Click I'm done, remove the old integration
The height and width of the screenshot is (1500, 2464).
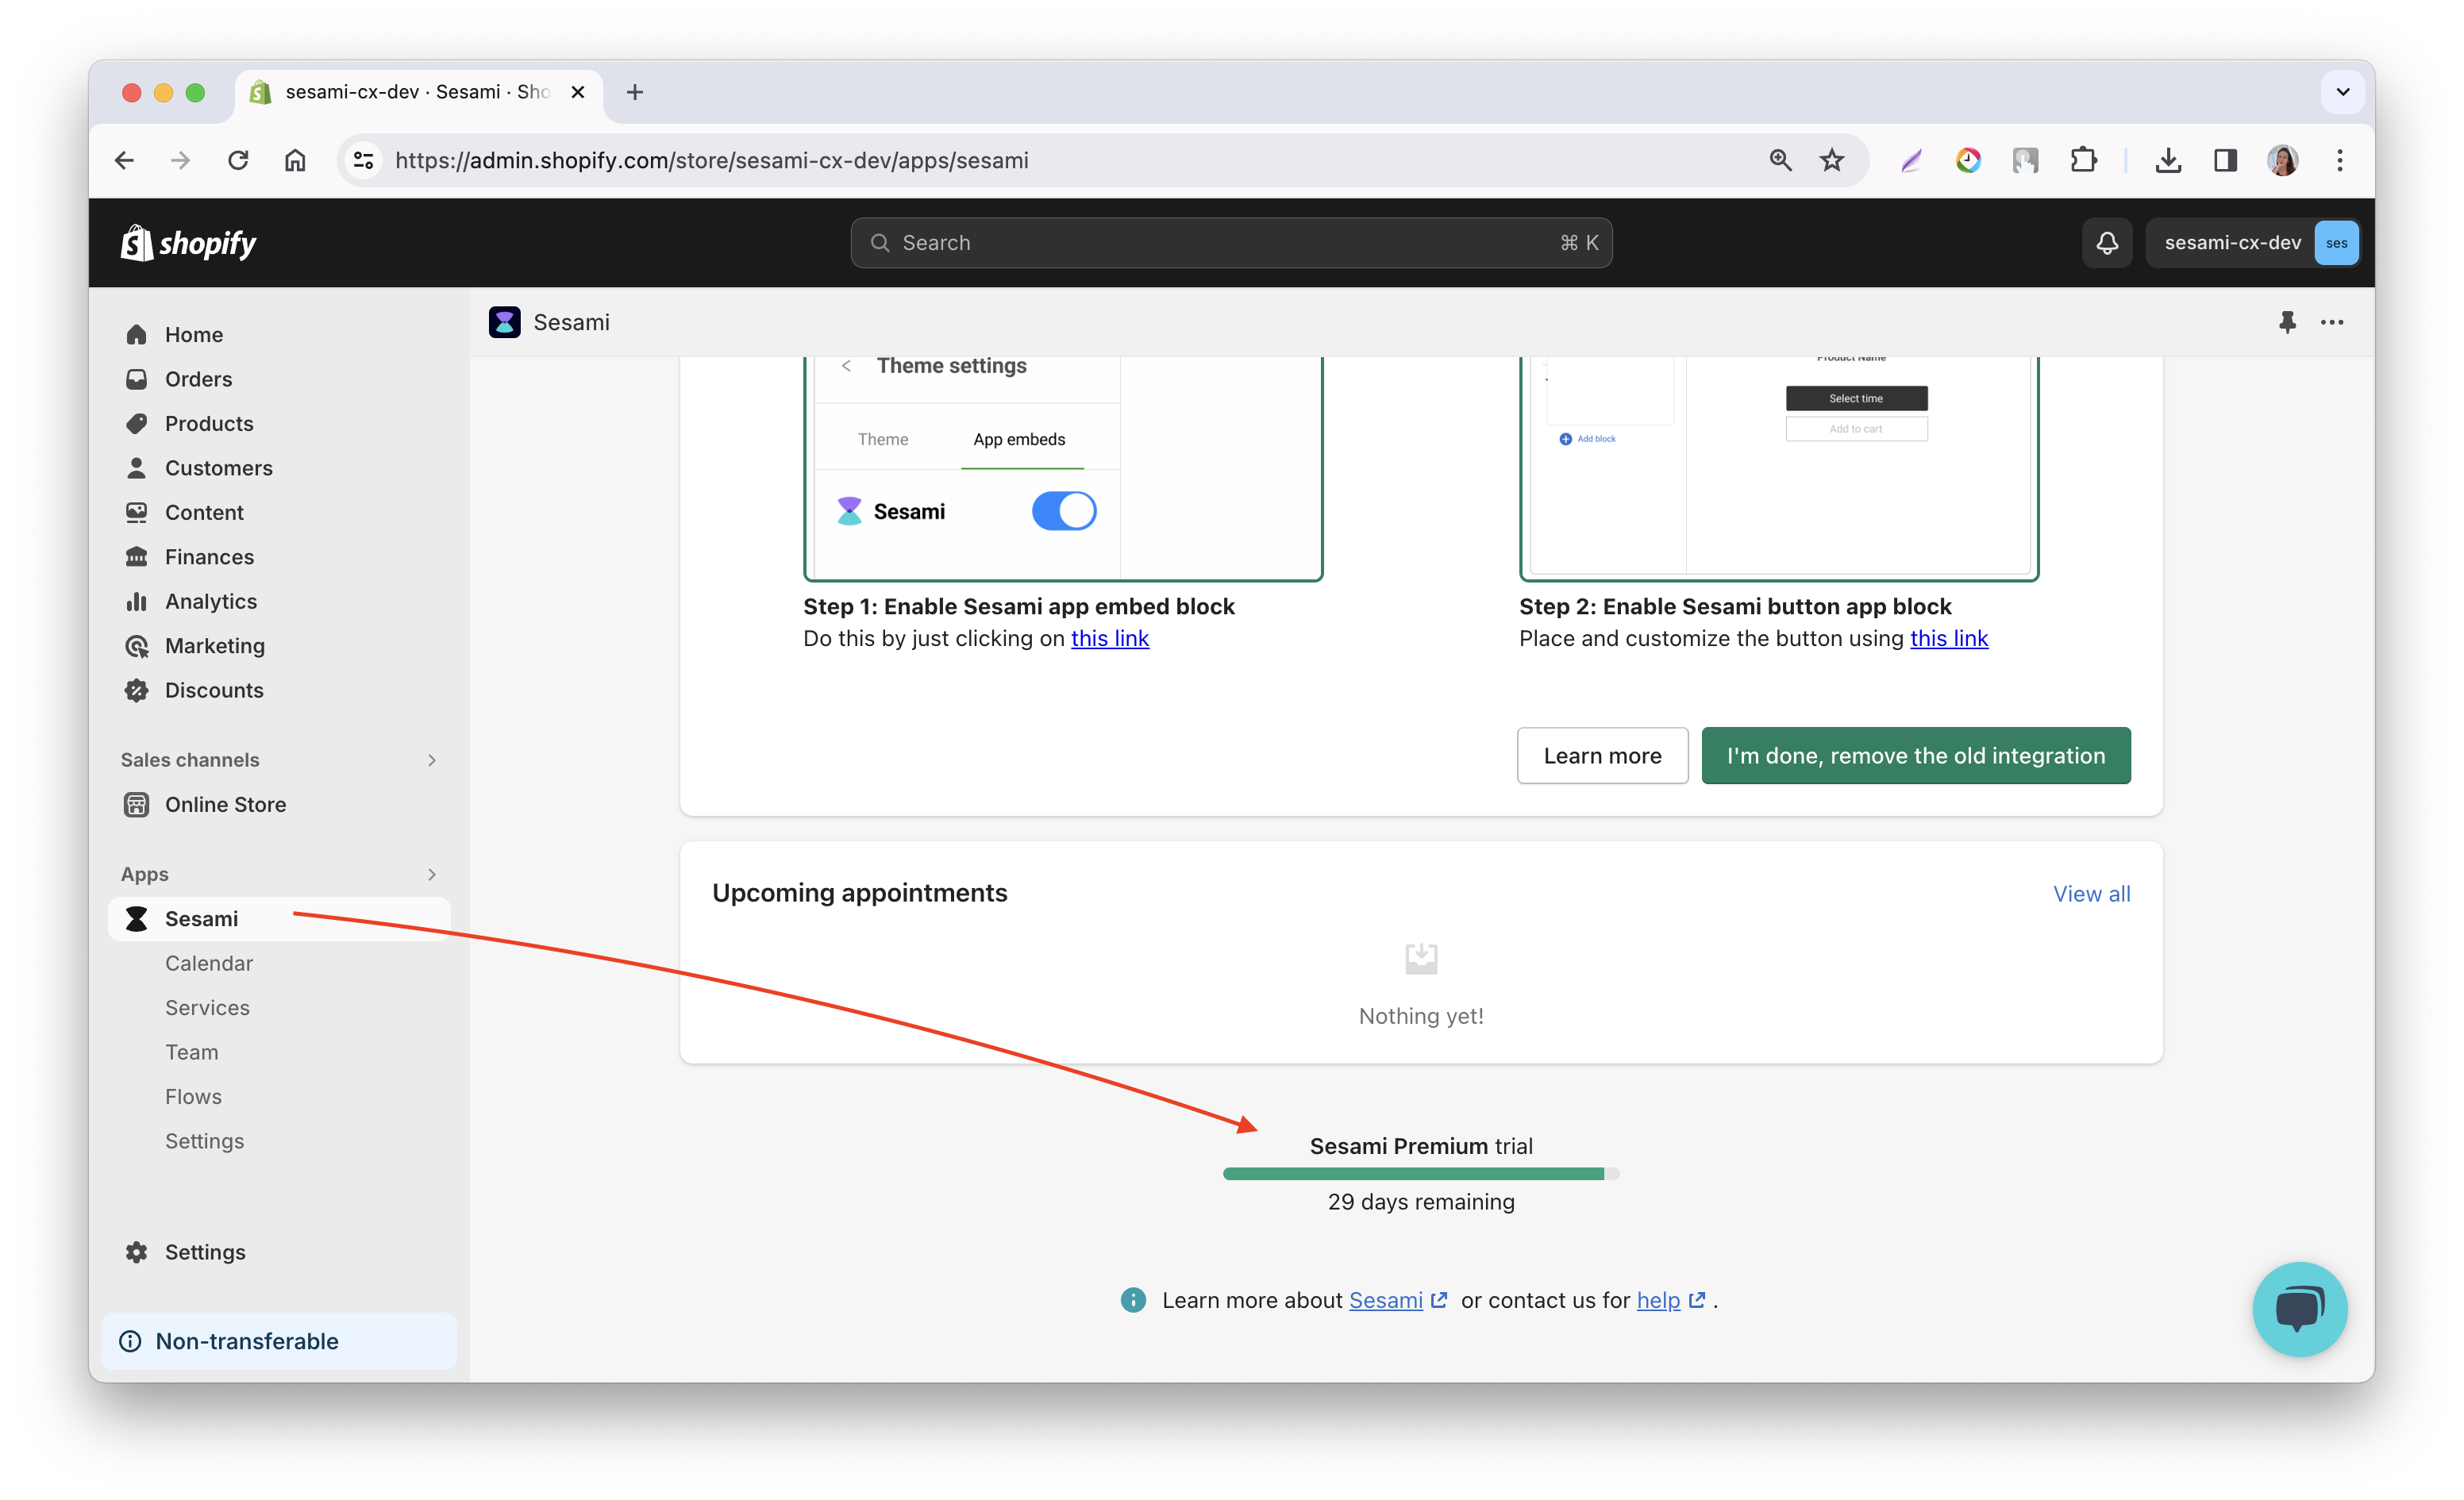tap(1916, 755)
